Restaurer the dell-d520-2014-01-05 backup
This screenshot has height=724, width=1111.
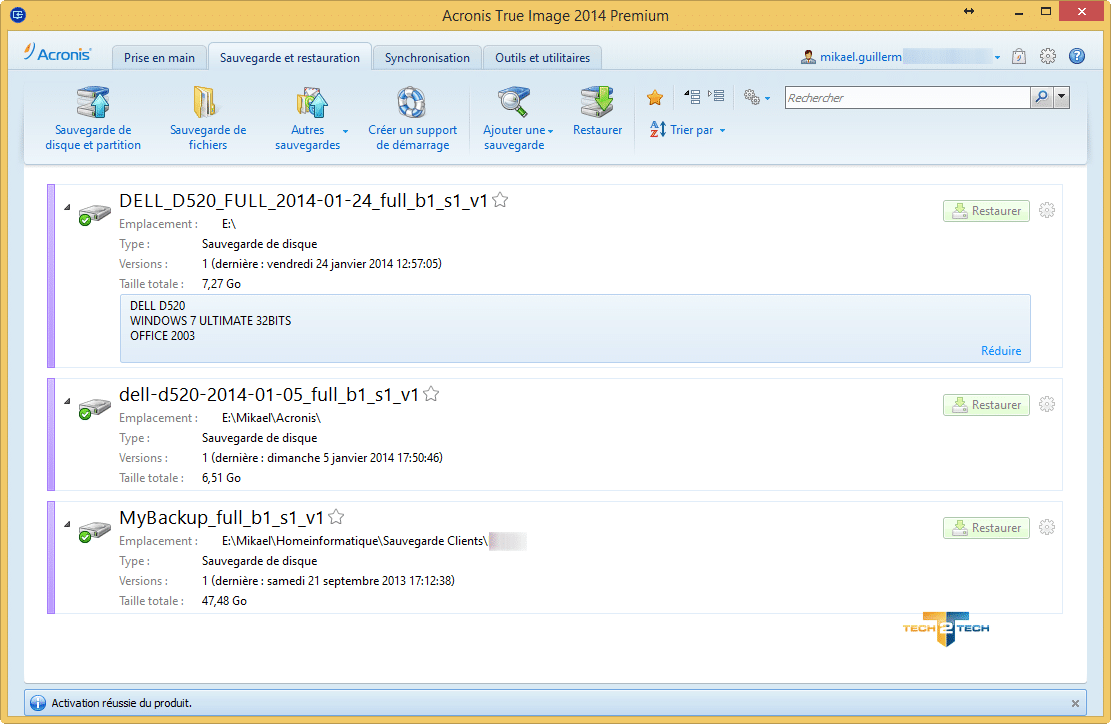986,405
